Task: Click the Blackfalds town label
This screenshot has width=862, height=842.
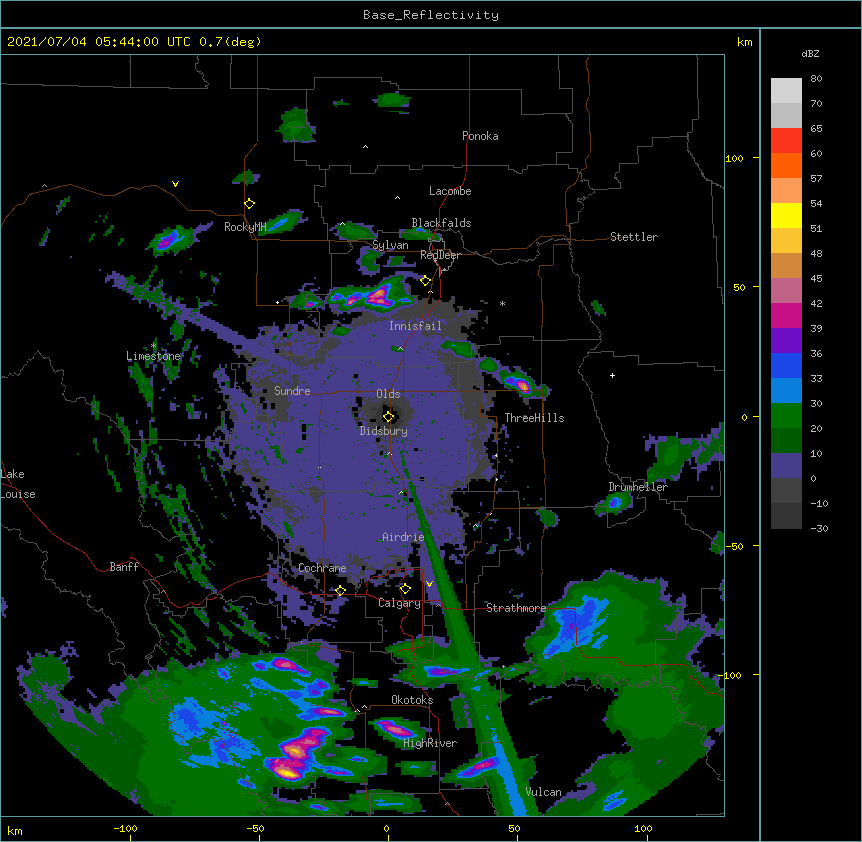Action: [441, 223]
